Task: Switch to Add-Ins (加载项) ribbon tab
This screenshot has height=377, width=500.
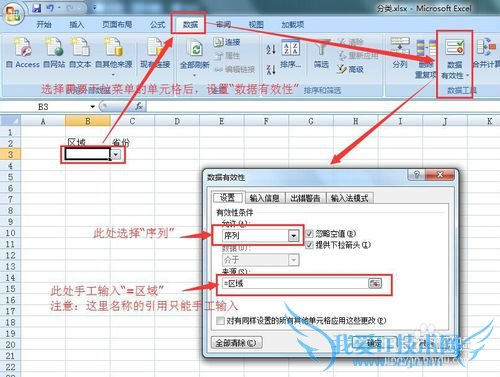Action: point(293,25)
